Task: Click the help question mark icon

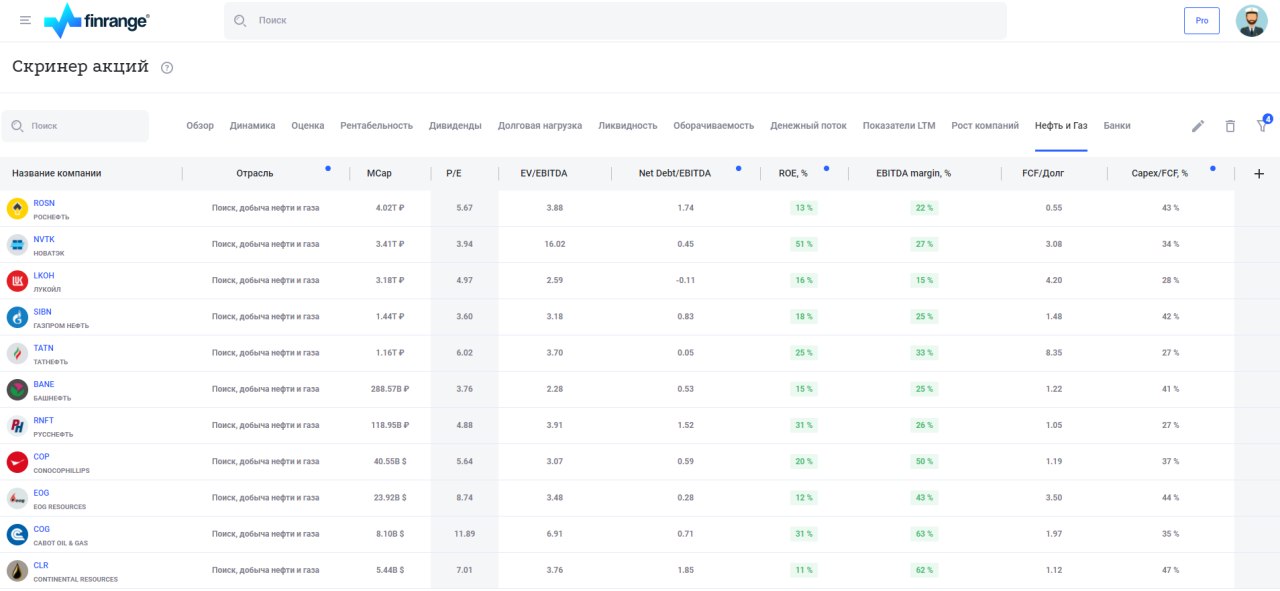Action: pyautogui.click(x=167, y=68)
